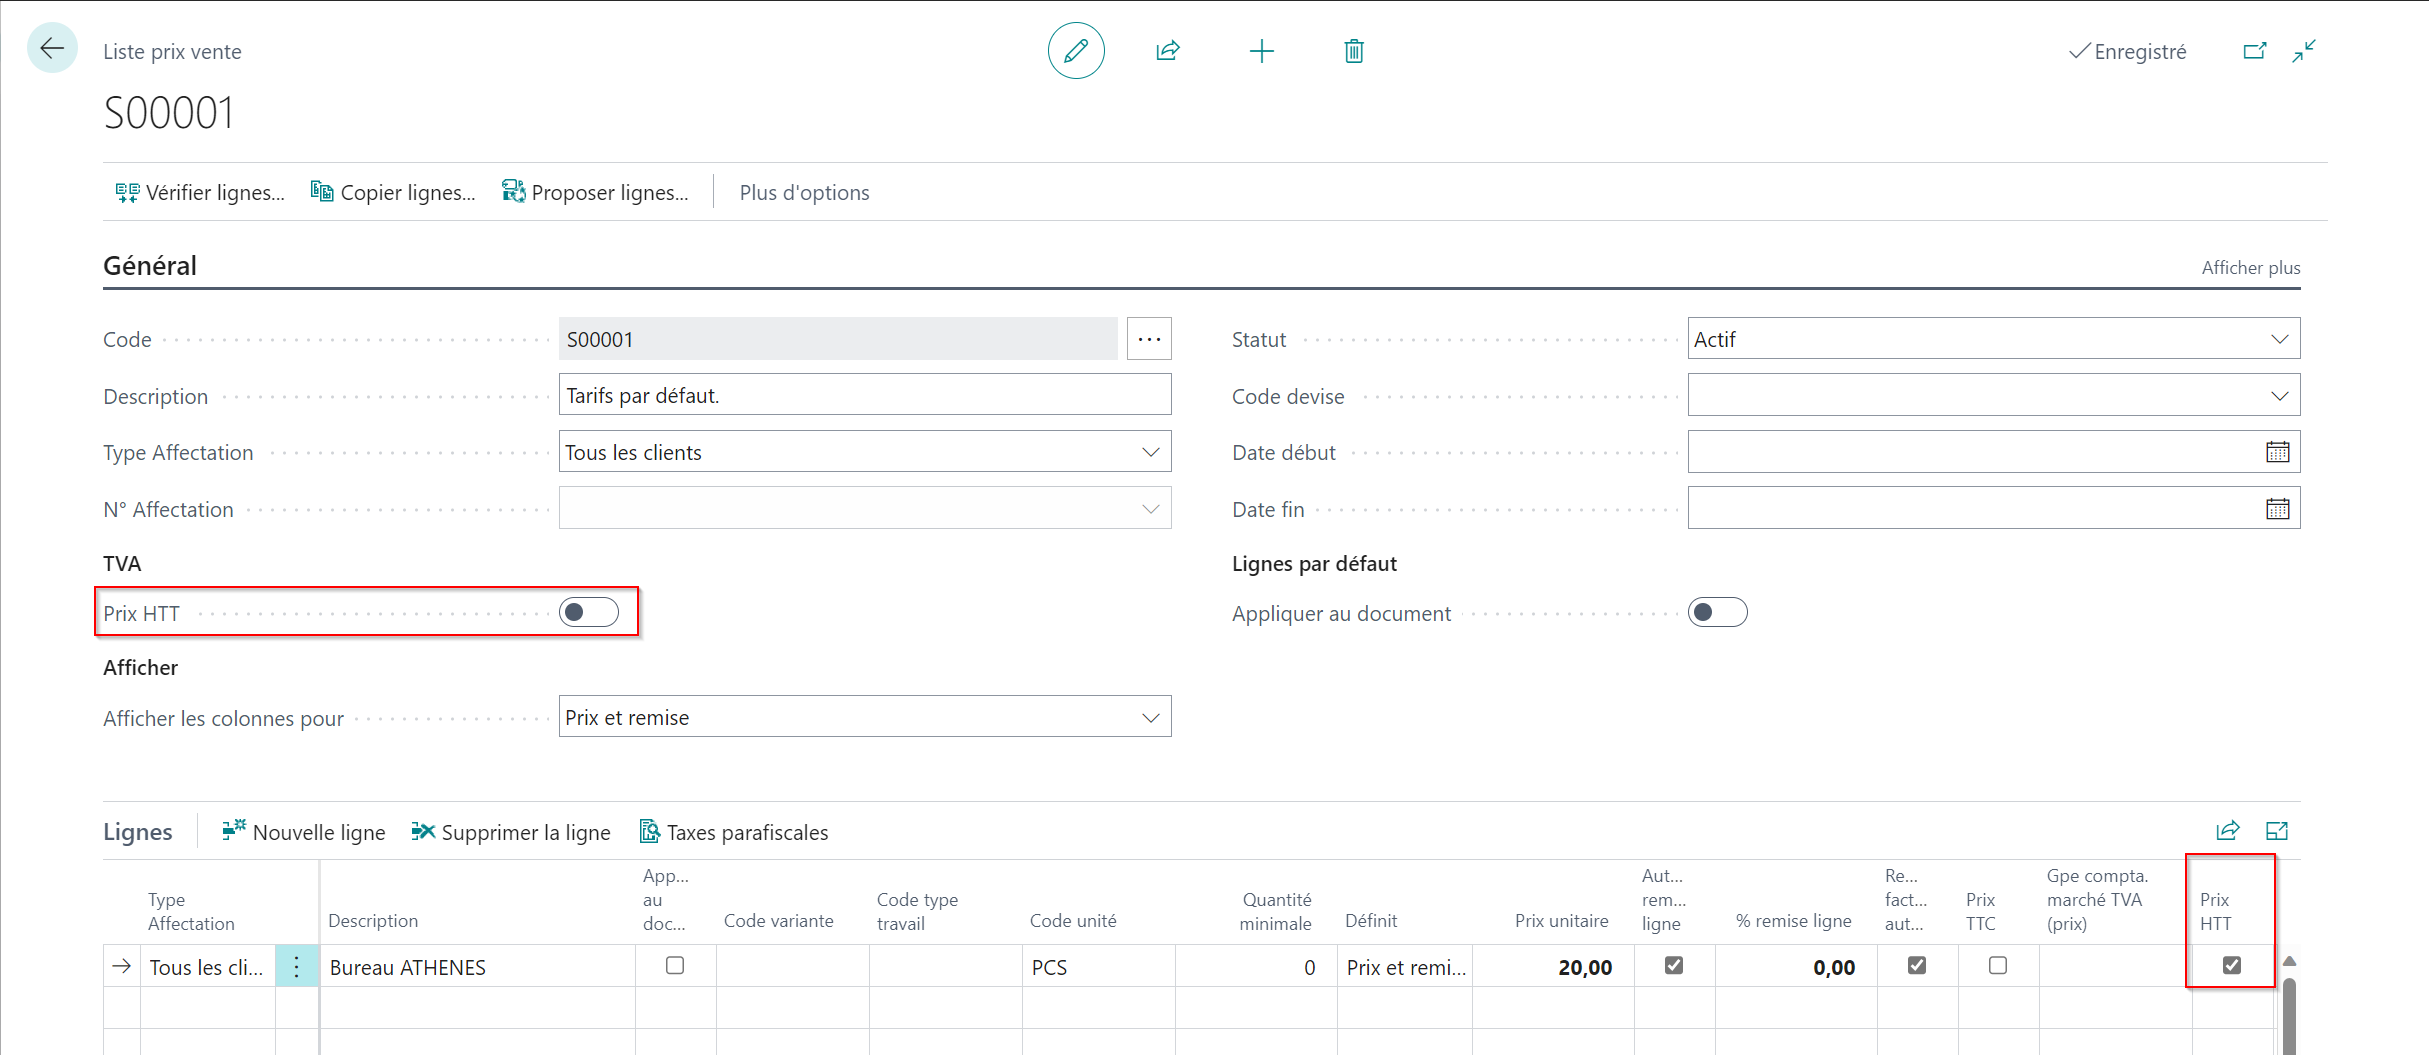The width and height of the screenshot is (2429, 1055).
Task: Click three-dot lookup beside Code field
Action: click(1149, 339)
